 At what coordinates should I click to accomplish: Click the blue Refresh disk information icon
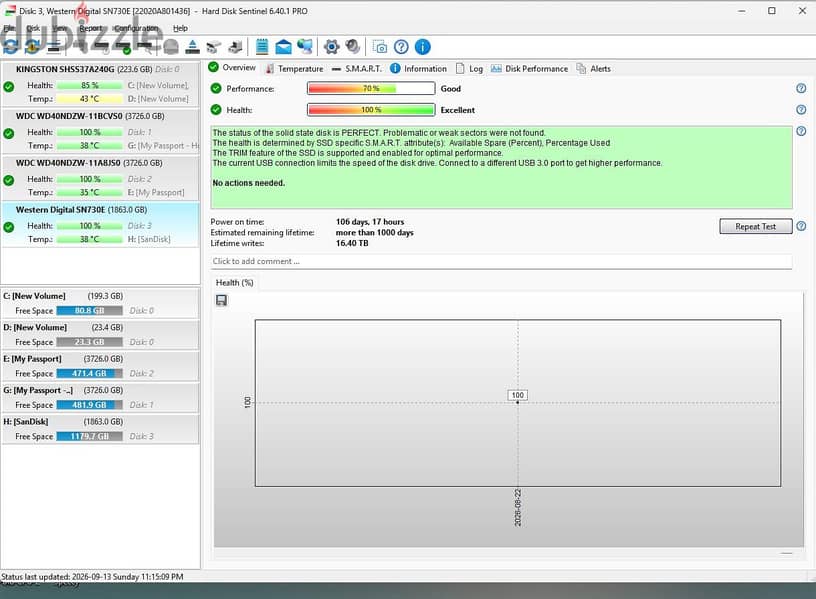coord(10,47)
